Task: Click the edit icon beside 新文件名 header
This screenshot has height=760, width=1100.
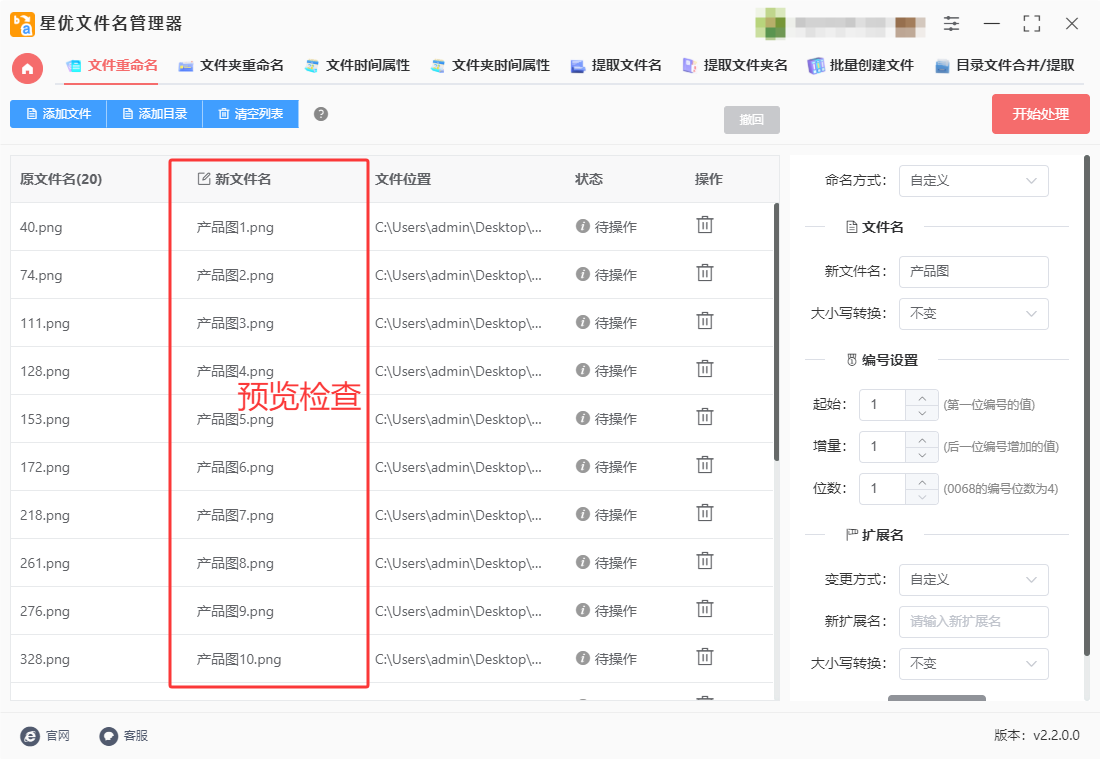Action: pyautogui.click(x=203, y=179)
